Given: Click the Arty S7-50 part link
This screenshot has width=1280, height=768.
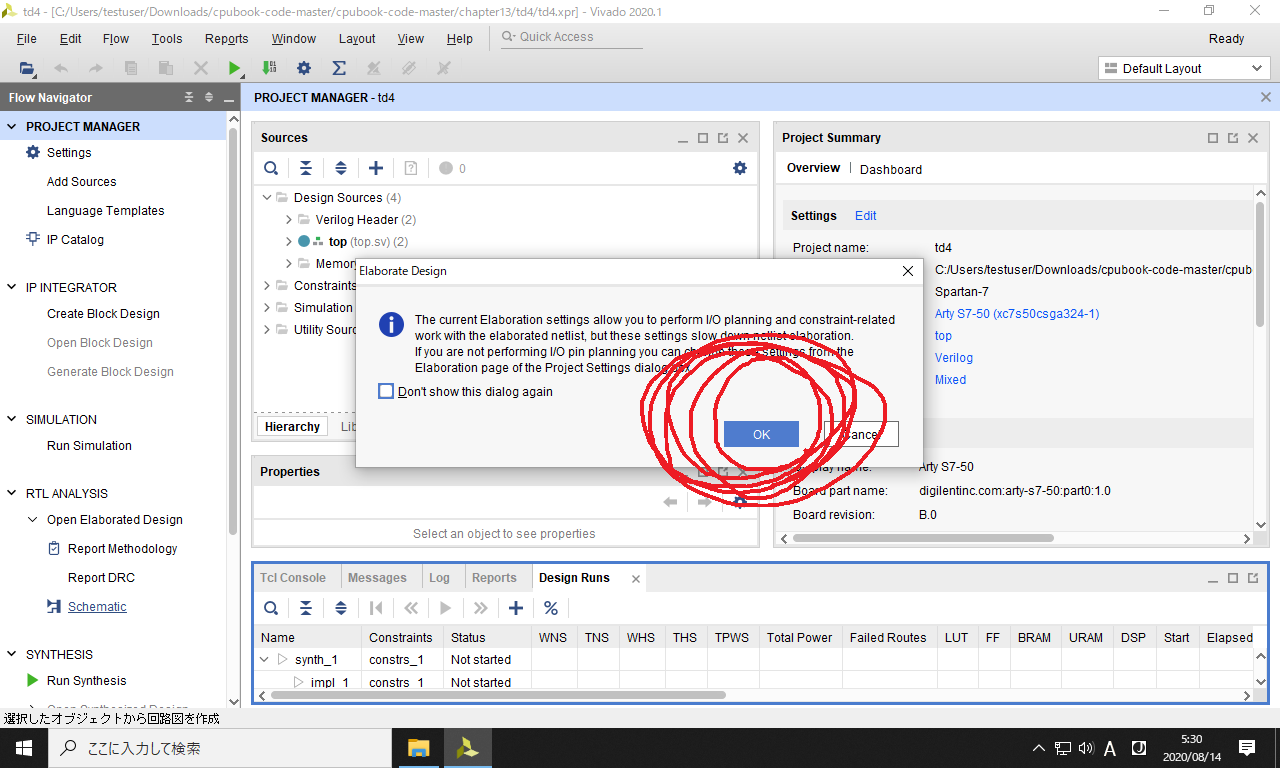Looking at the screenshot, I should [x=1017, y=313].
